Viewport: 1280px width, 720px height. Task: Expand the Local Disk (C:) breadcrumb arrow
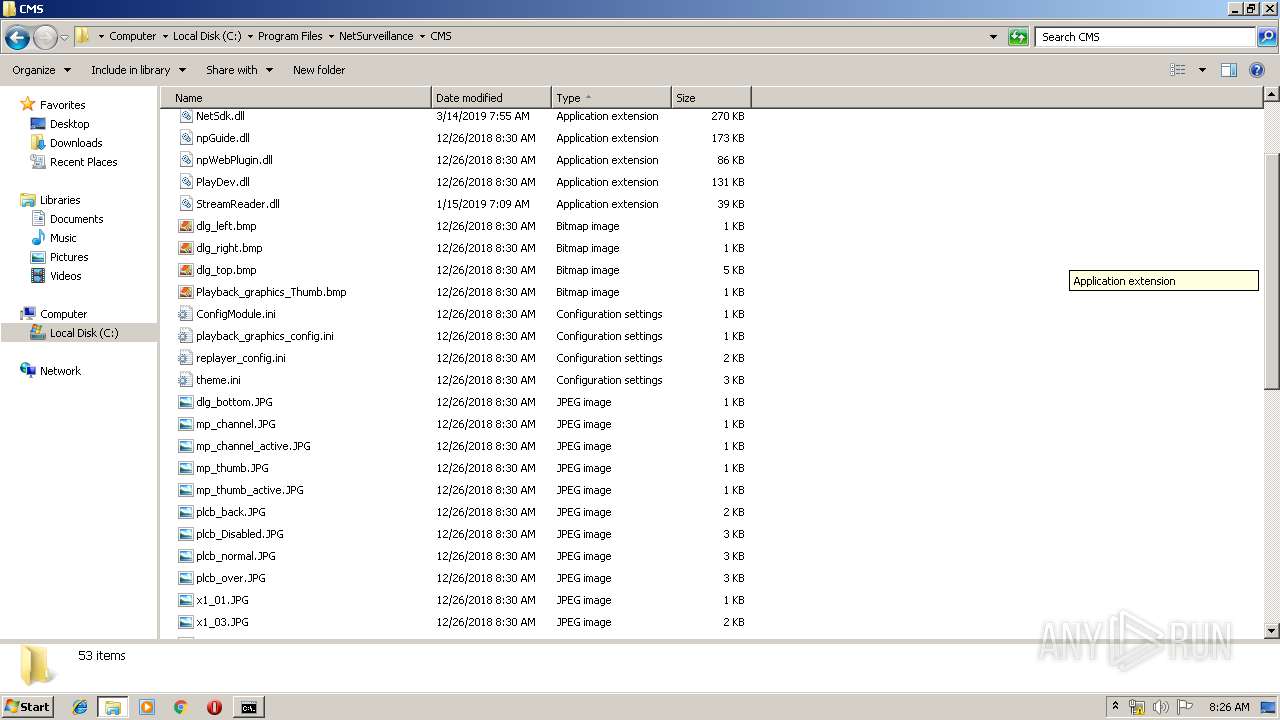(x=250, y=36)
